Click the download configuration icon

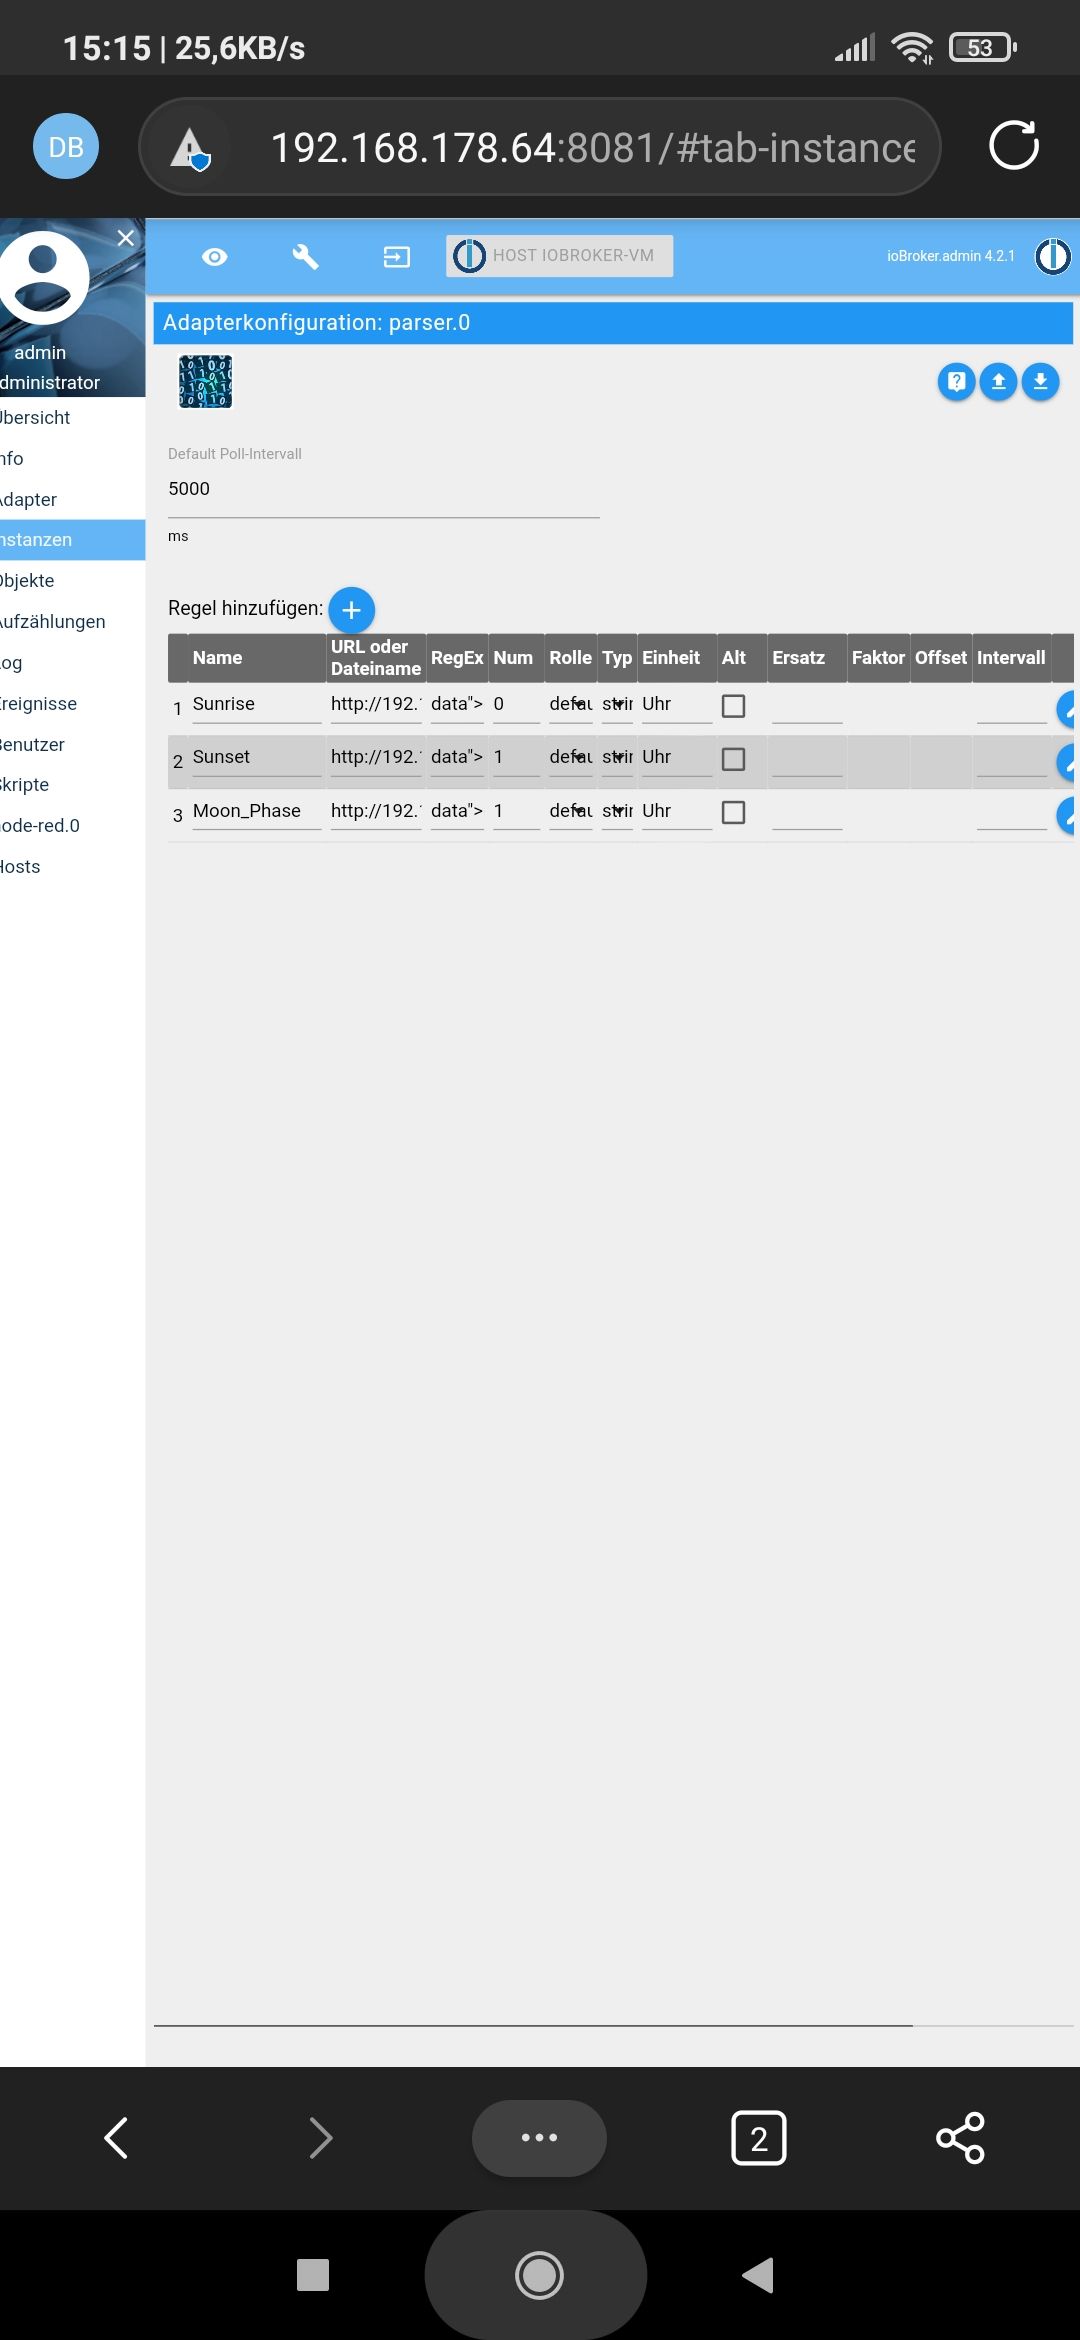[1040, 381]
